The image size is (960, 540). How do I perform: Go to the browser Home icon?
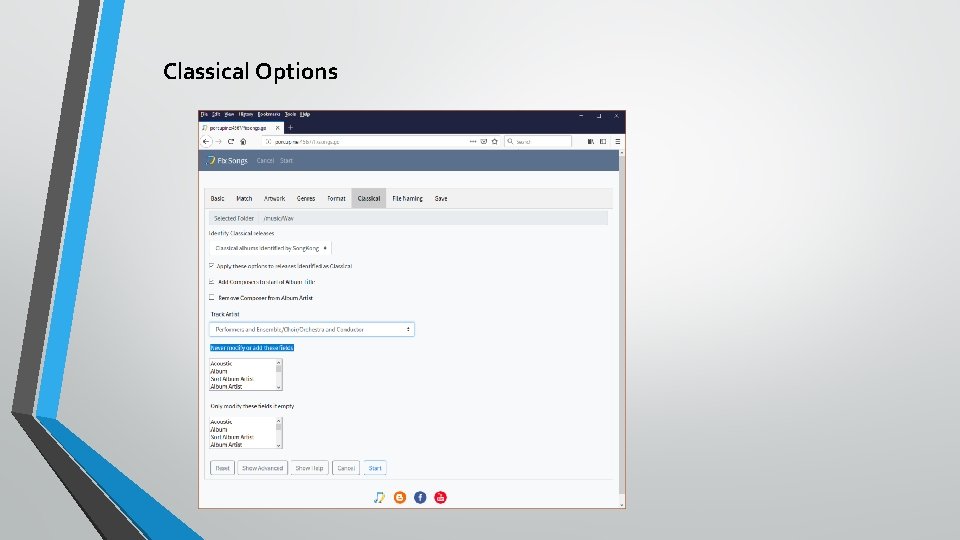[243, 141]
